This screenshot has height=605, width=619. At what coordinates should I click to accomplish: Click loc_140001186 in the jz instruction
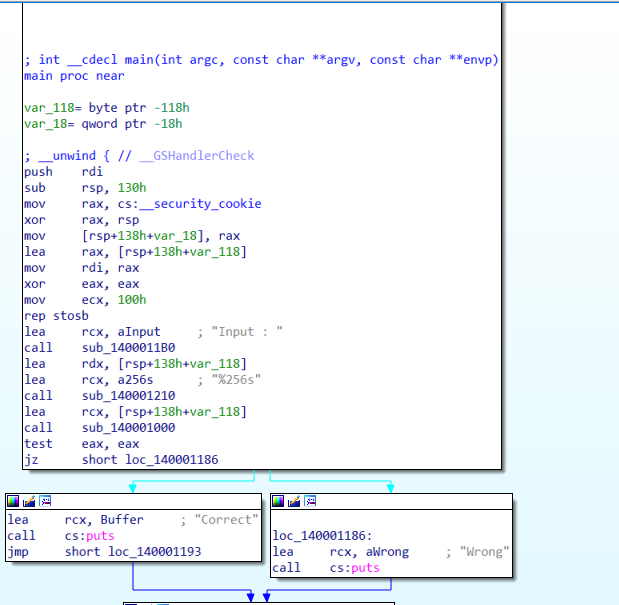click(x=171, y=460)
